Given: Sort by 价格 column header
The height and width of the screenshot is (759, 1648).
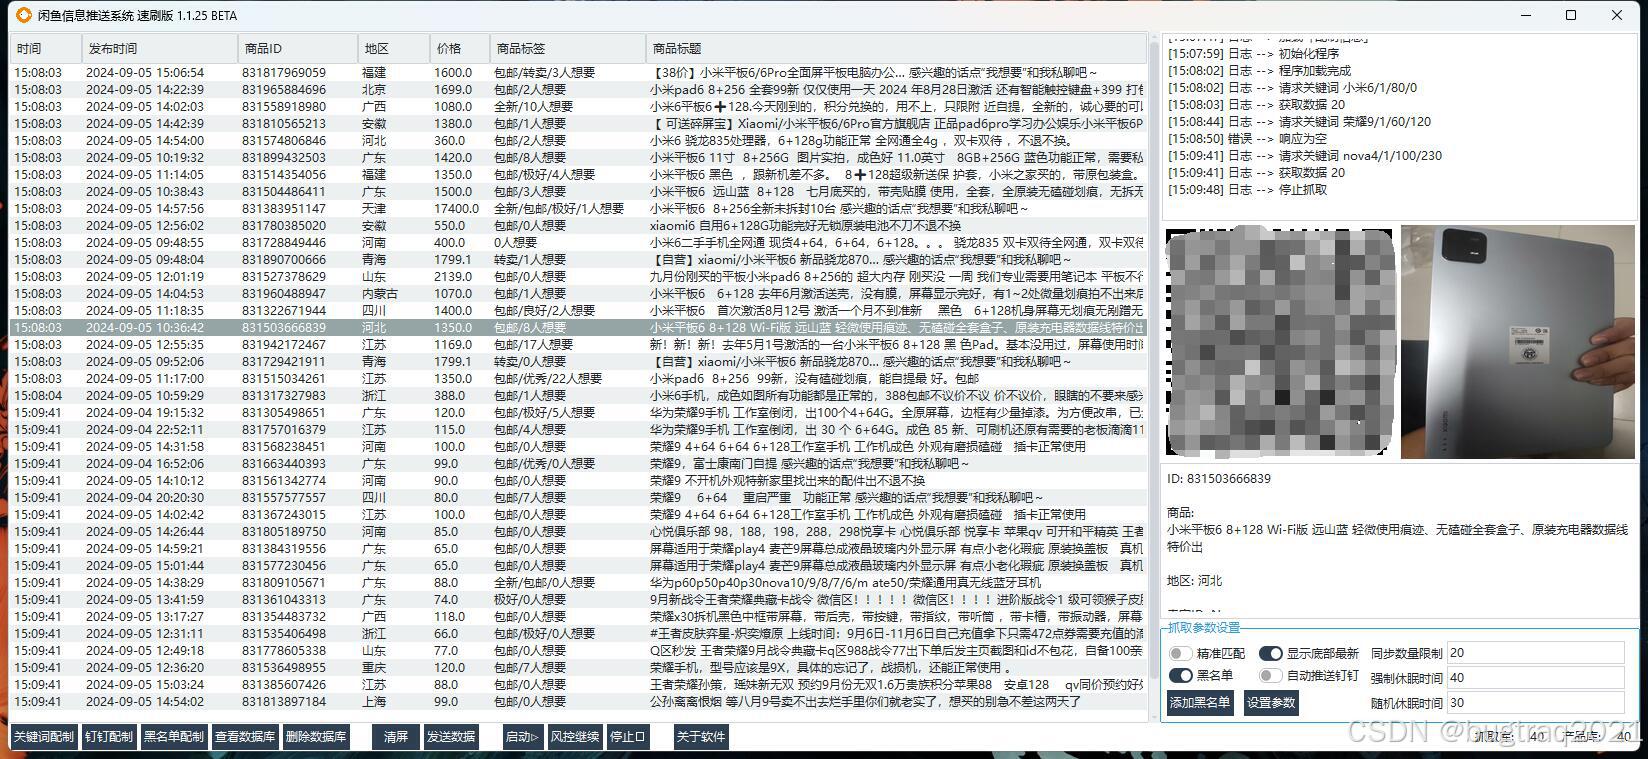Looking at the screenshot, I should (x=460, y=48).
